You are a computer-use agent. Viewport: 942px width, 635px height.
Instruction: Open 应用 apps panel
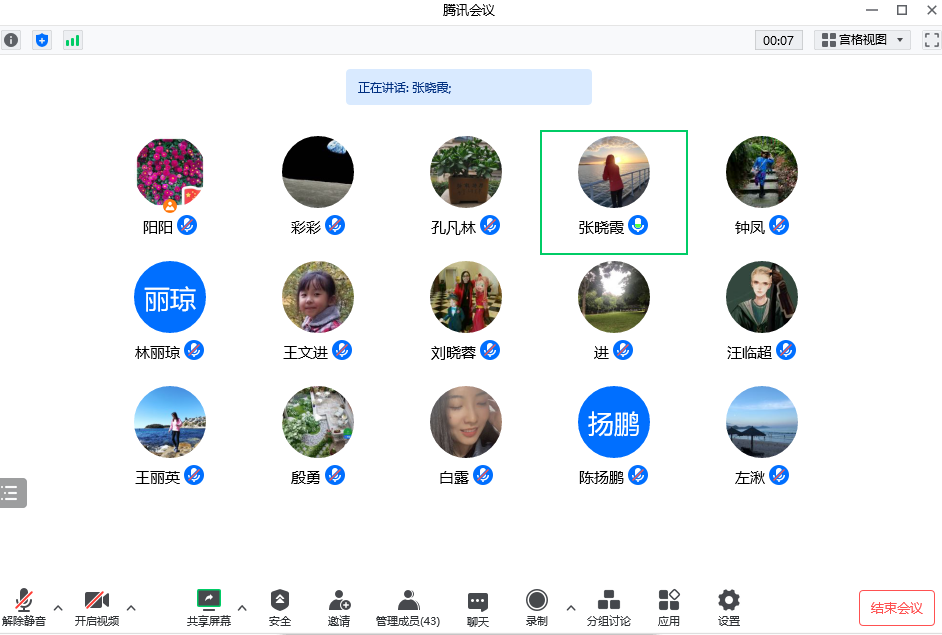(669, 607)
